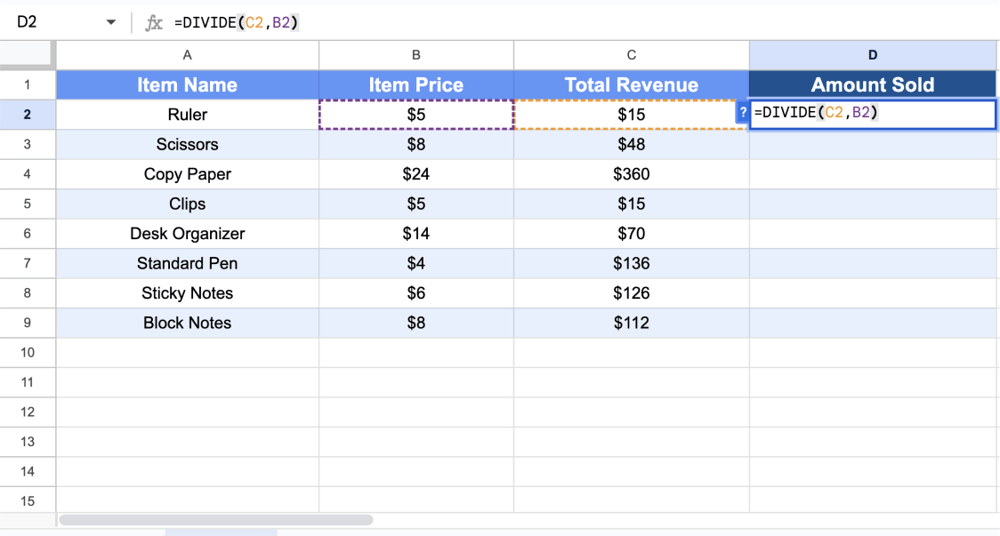Viewport: 1000px width, 536px height.
Task: Click the $360 total revenue cell
Action: (x=631, y=174)
